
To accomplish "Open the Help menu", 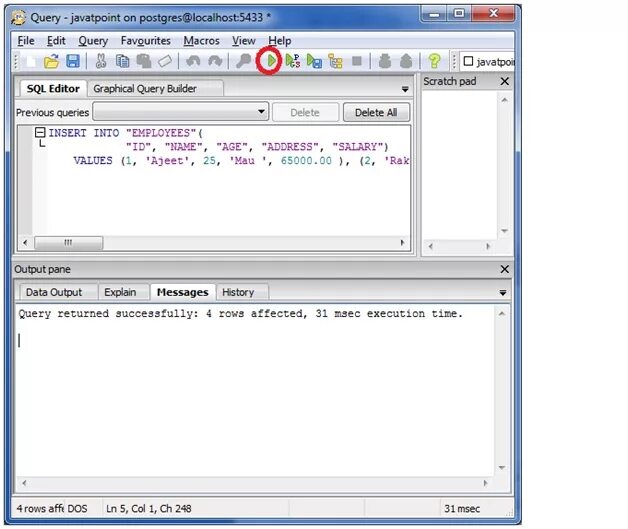I will (x=280, y=41).
